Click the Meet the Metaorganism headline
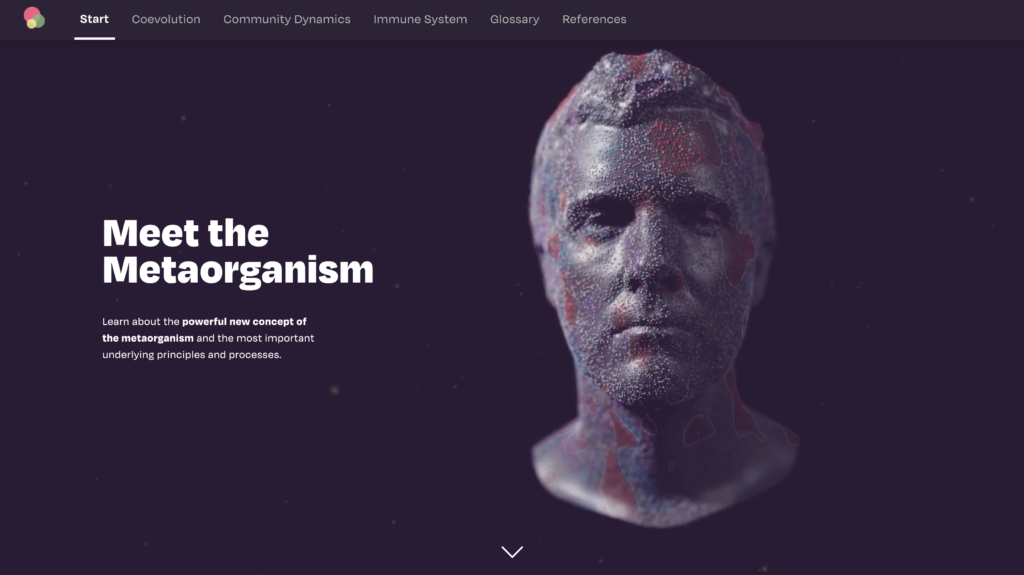The height and width of the screenshot is (575, 1024). 238,252
